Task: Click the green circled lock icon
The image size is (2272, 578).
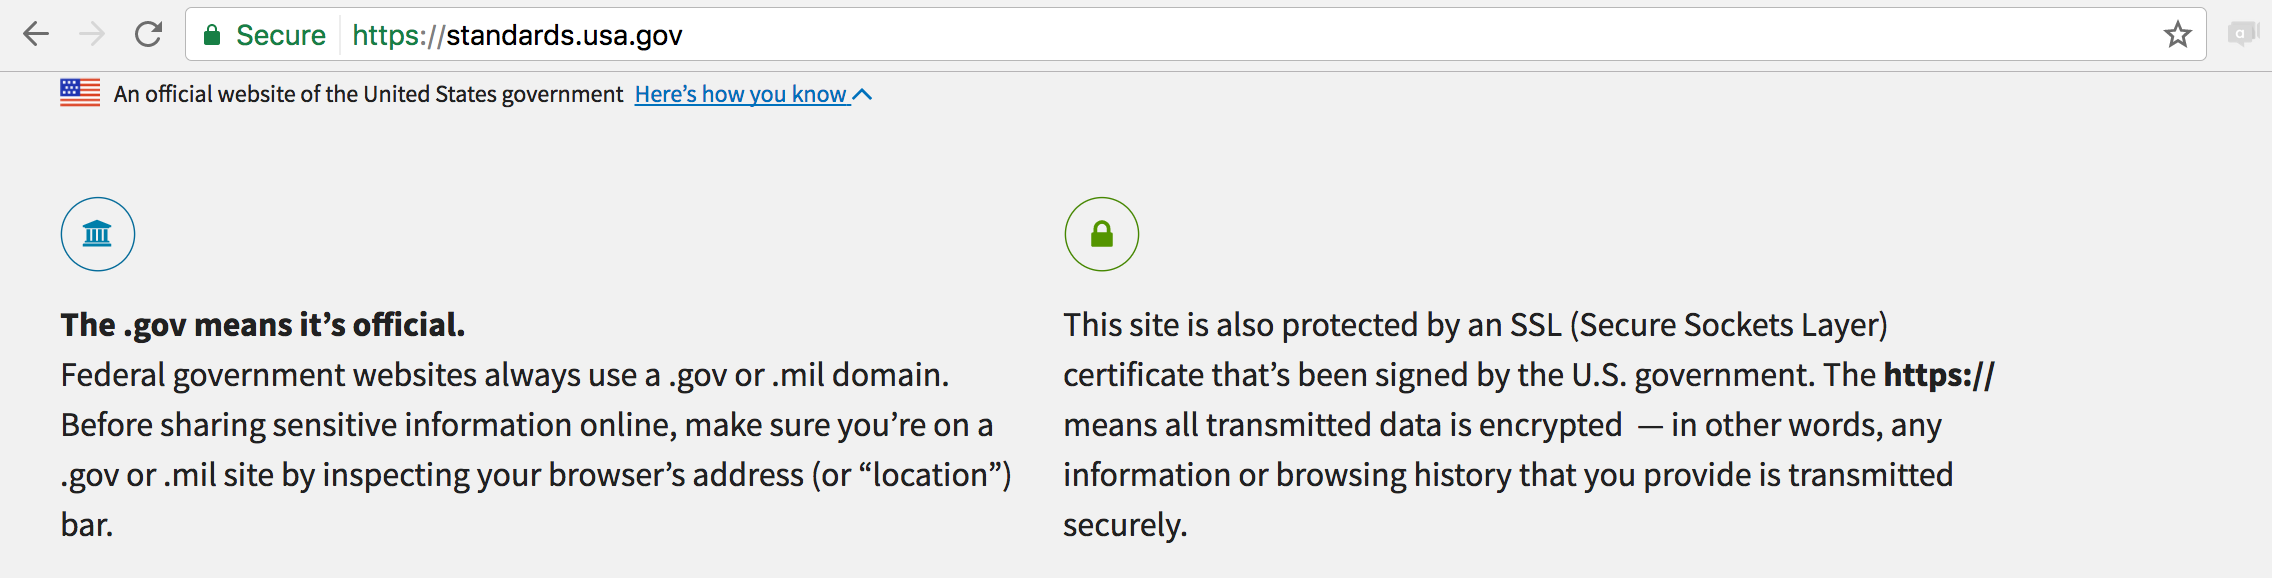Action: tap(1100, 234)
